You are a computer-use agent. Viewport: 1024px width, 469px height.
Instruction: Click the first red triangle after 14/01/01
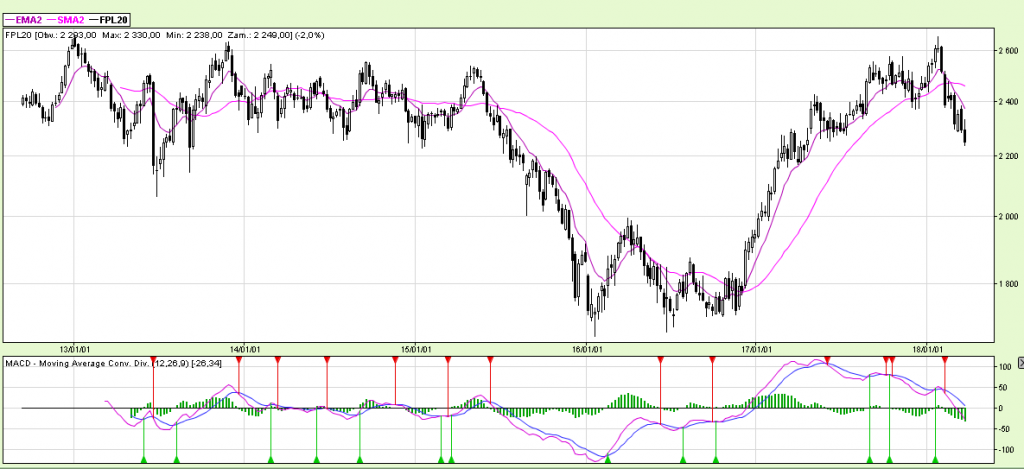point(278,359)
